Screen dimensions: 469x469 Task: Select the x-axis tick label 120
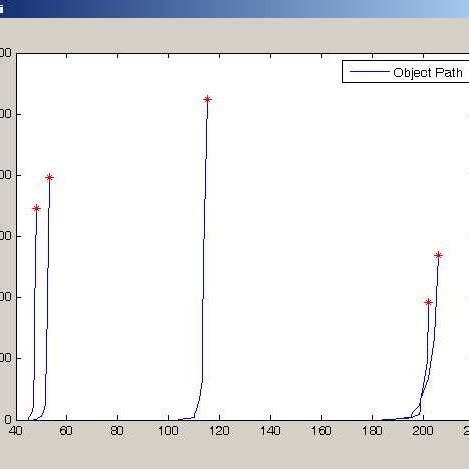(x=219, y=431)
